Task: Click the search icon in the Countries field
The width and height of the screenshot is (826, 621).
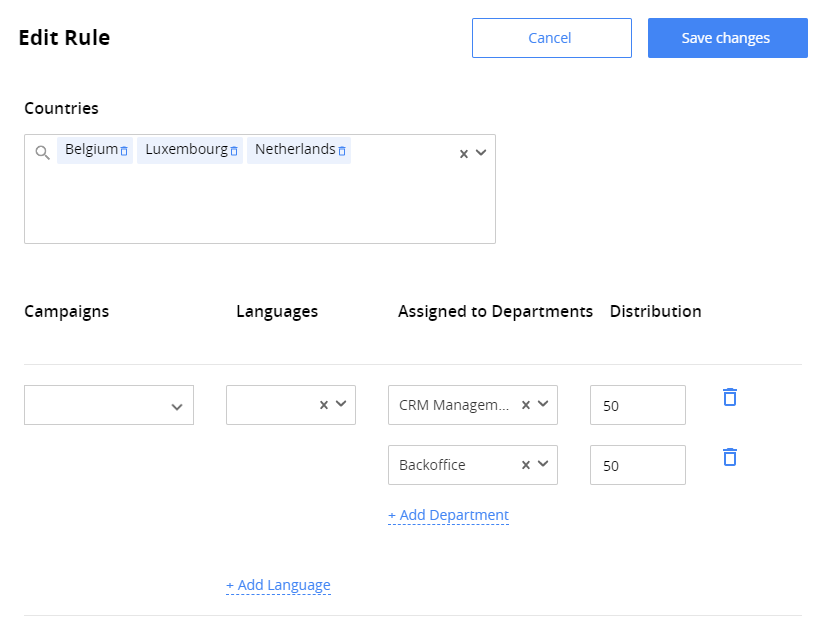Action: click(x=40, y=152)
